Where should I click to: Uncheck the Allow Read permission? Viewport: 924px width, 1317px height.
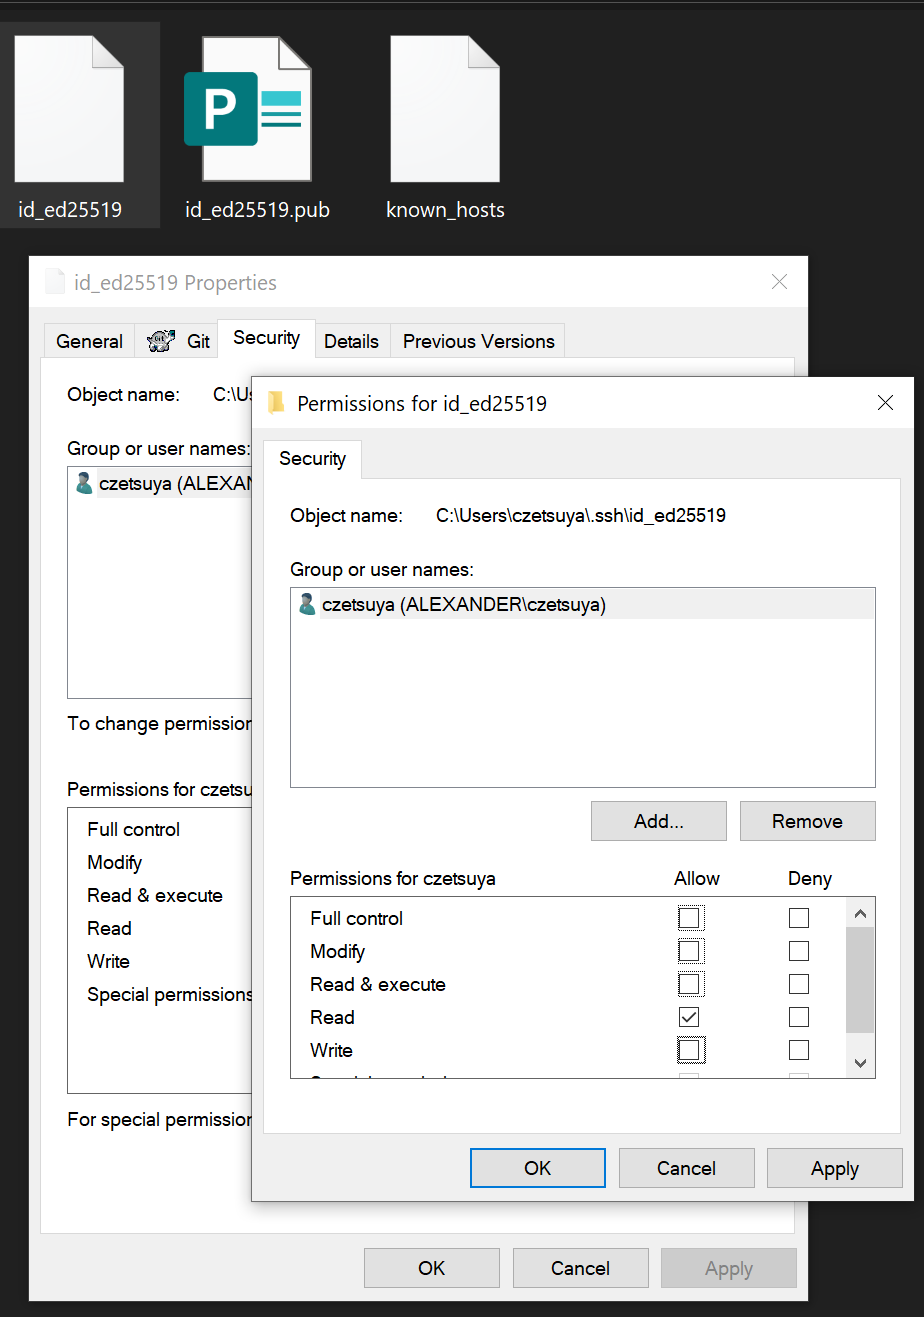pyautogui.click(x=690, y=1017)
